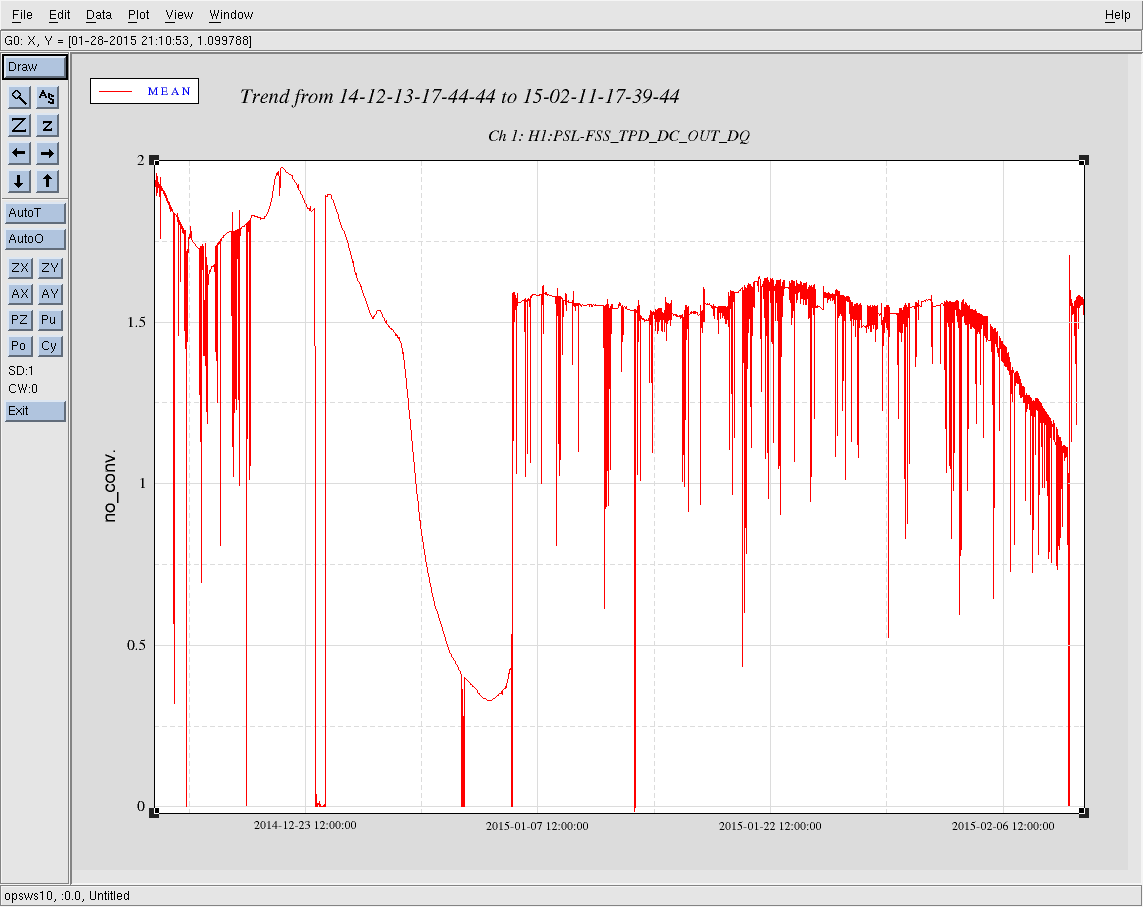The height and width of the screenshot is (907, 1143).
Task: Open the File menu
Action: tap(22, 15)
